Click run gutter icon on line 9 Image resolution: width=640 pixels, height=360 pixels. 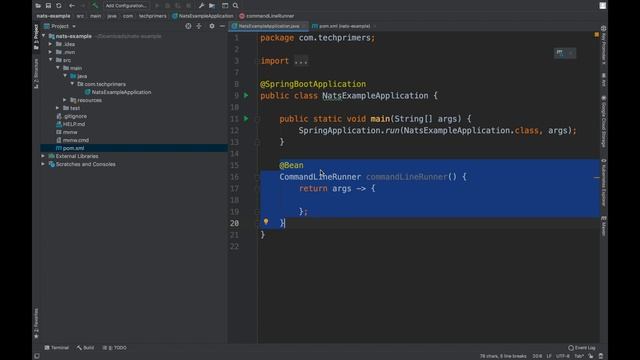click(x=246, y=96)
